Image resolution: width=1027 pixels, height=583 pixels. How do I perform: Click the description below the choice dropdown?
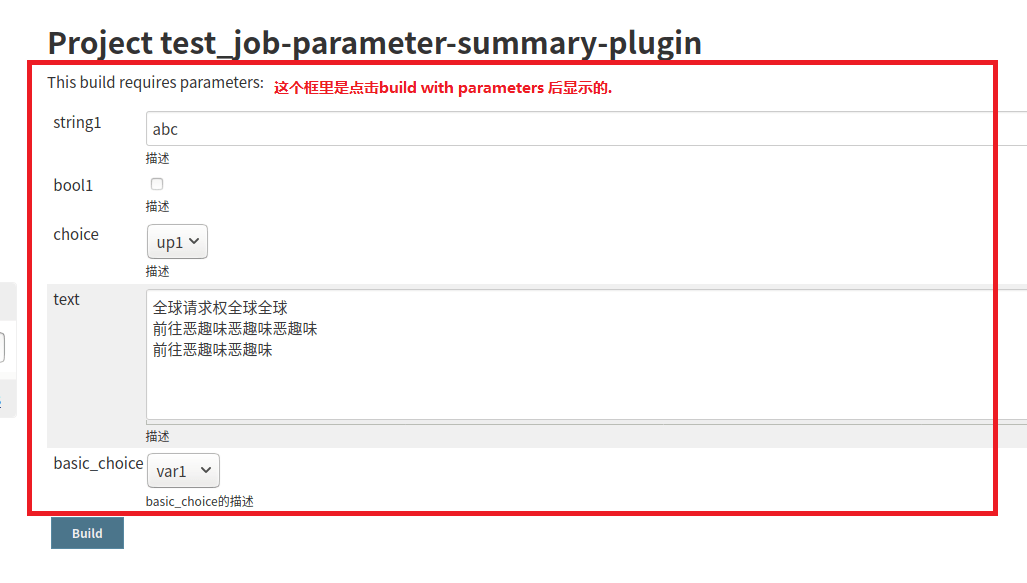tap(158, 271)
